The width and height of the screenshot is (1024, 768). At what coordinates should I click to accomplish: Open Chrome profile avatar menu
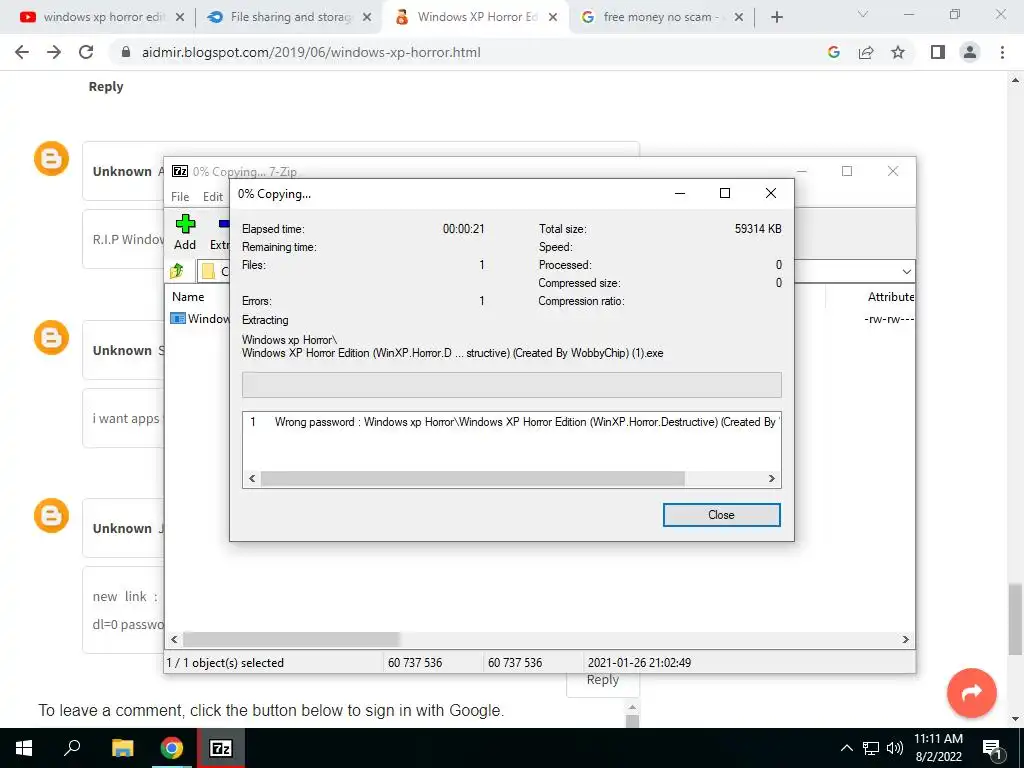970,52
